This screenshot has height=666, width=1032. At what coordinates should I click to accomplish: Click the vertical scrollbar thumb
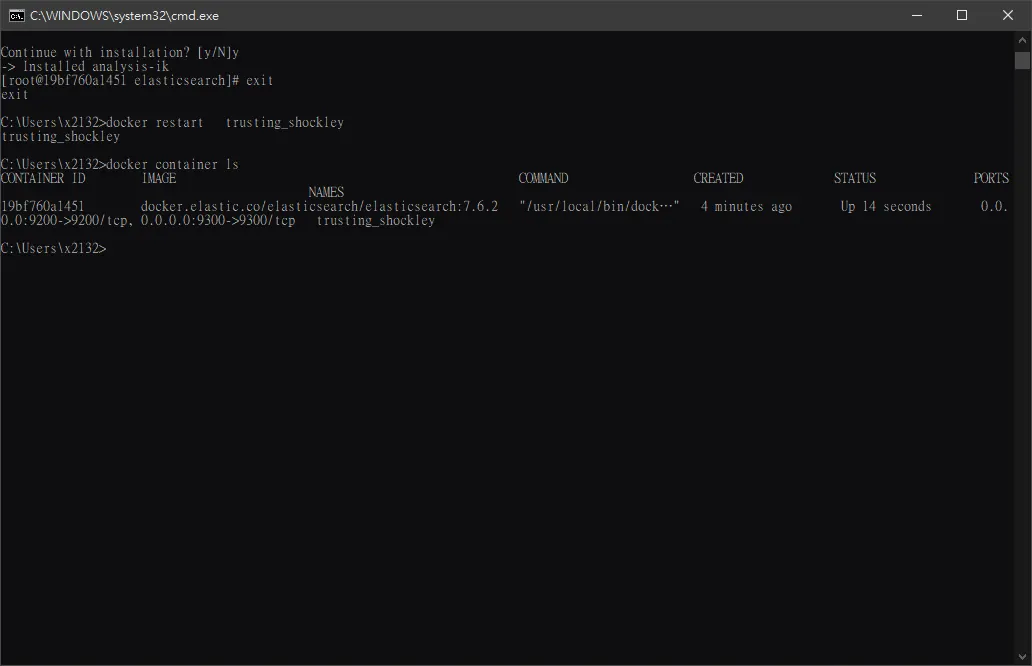(x=1022, y=61)
